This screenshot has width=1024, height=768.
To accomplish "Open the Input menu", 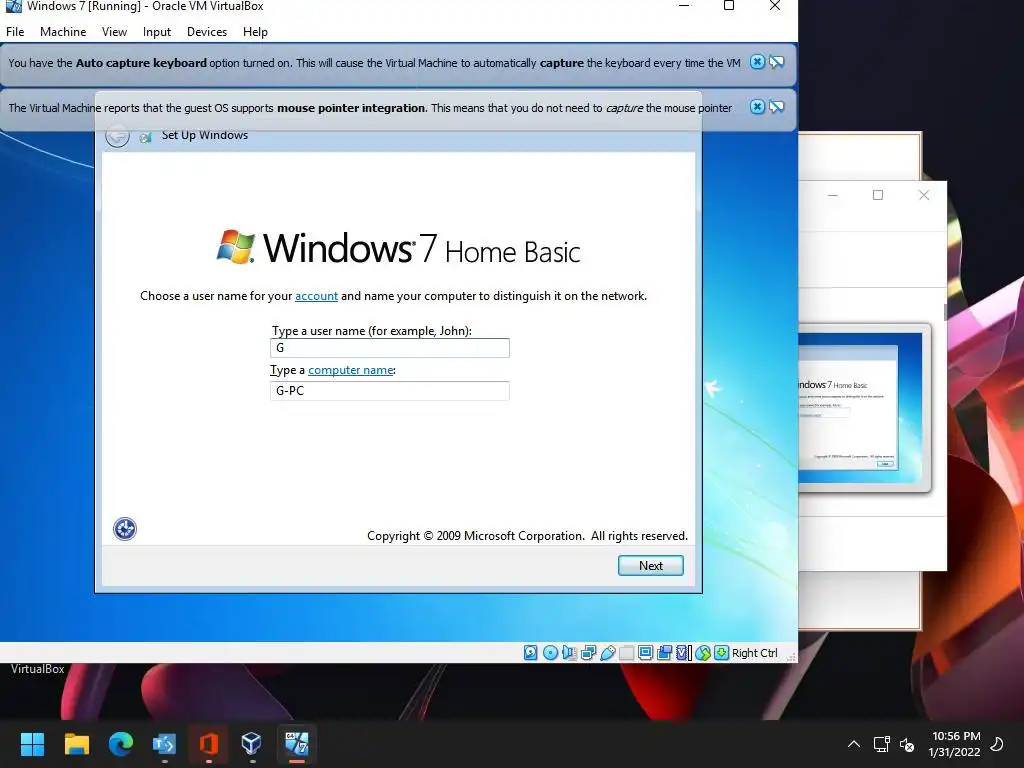I will [x=157, y=31].
